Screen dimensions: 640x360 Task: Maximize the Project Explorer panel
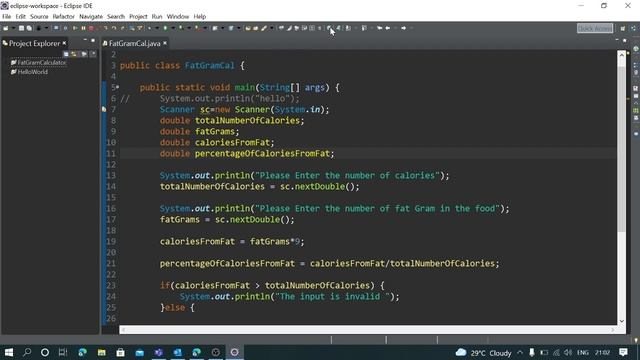[x=93, y=40]
